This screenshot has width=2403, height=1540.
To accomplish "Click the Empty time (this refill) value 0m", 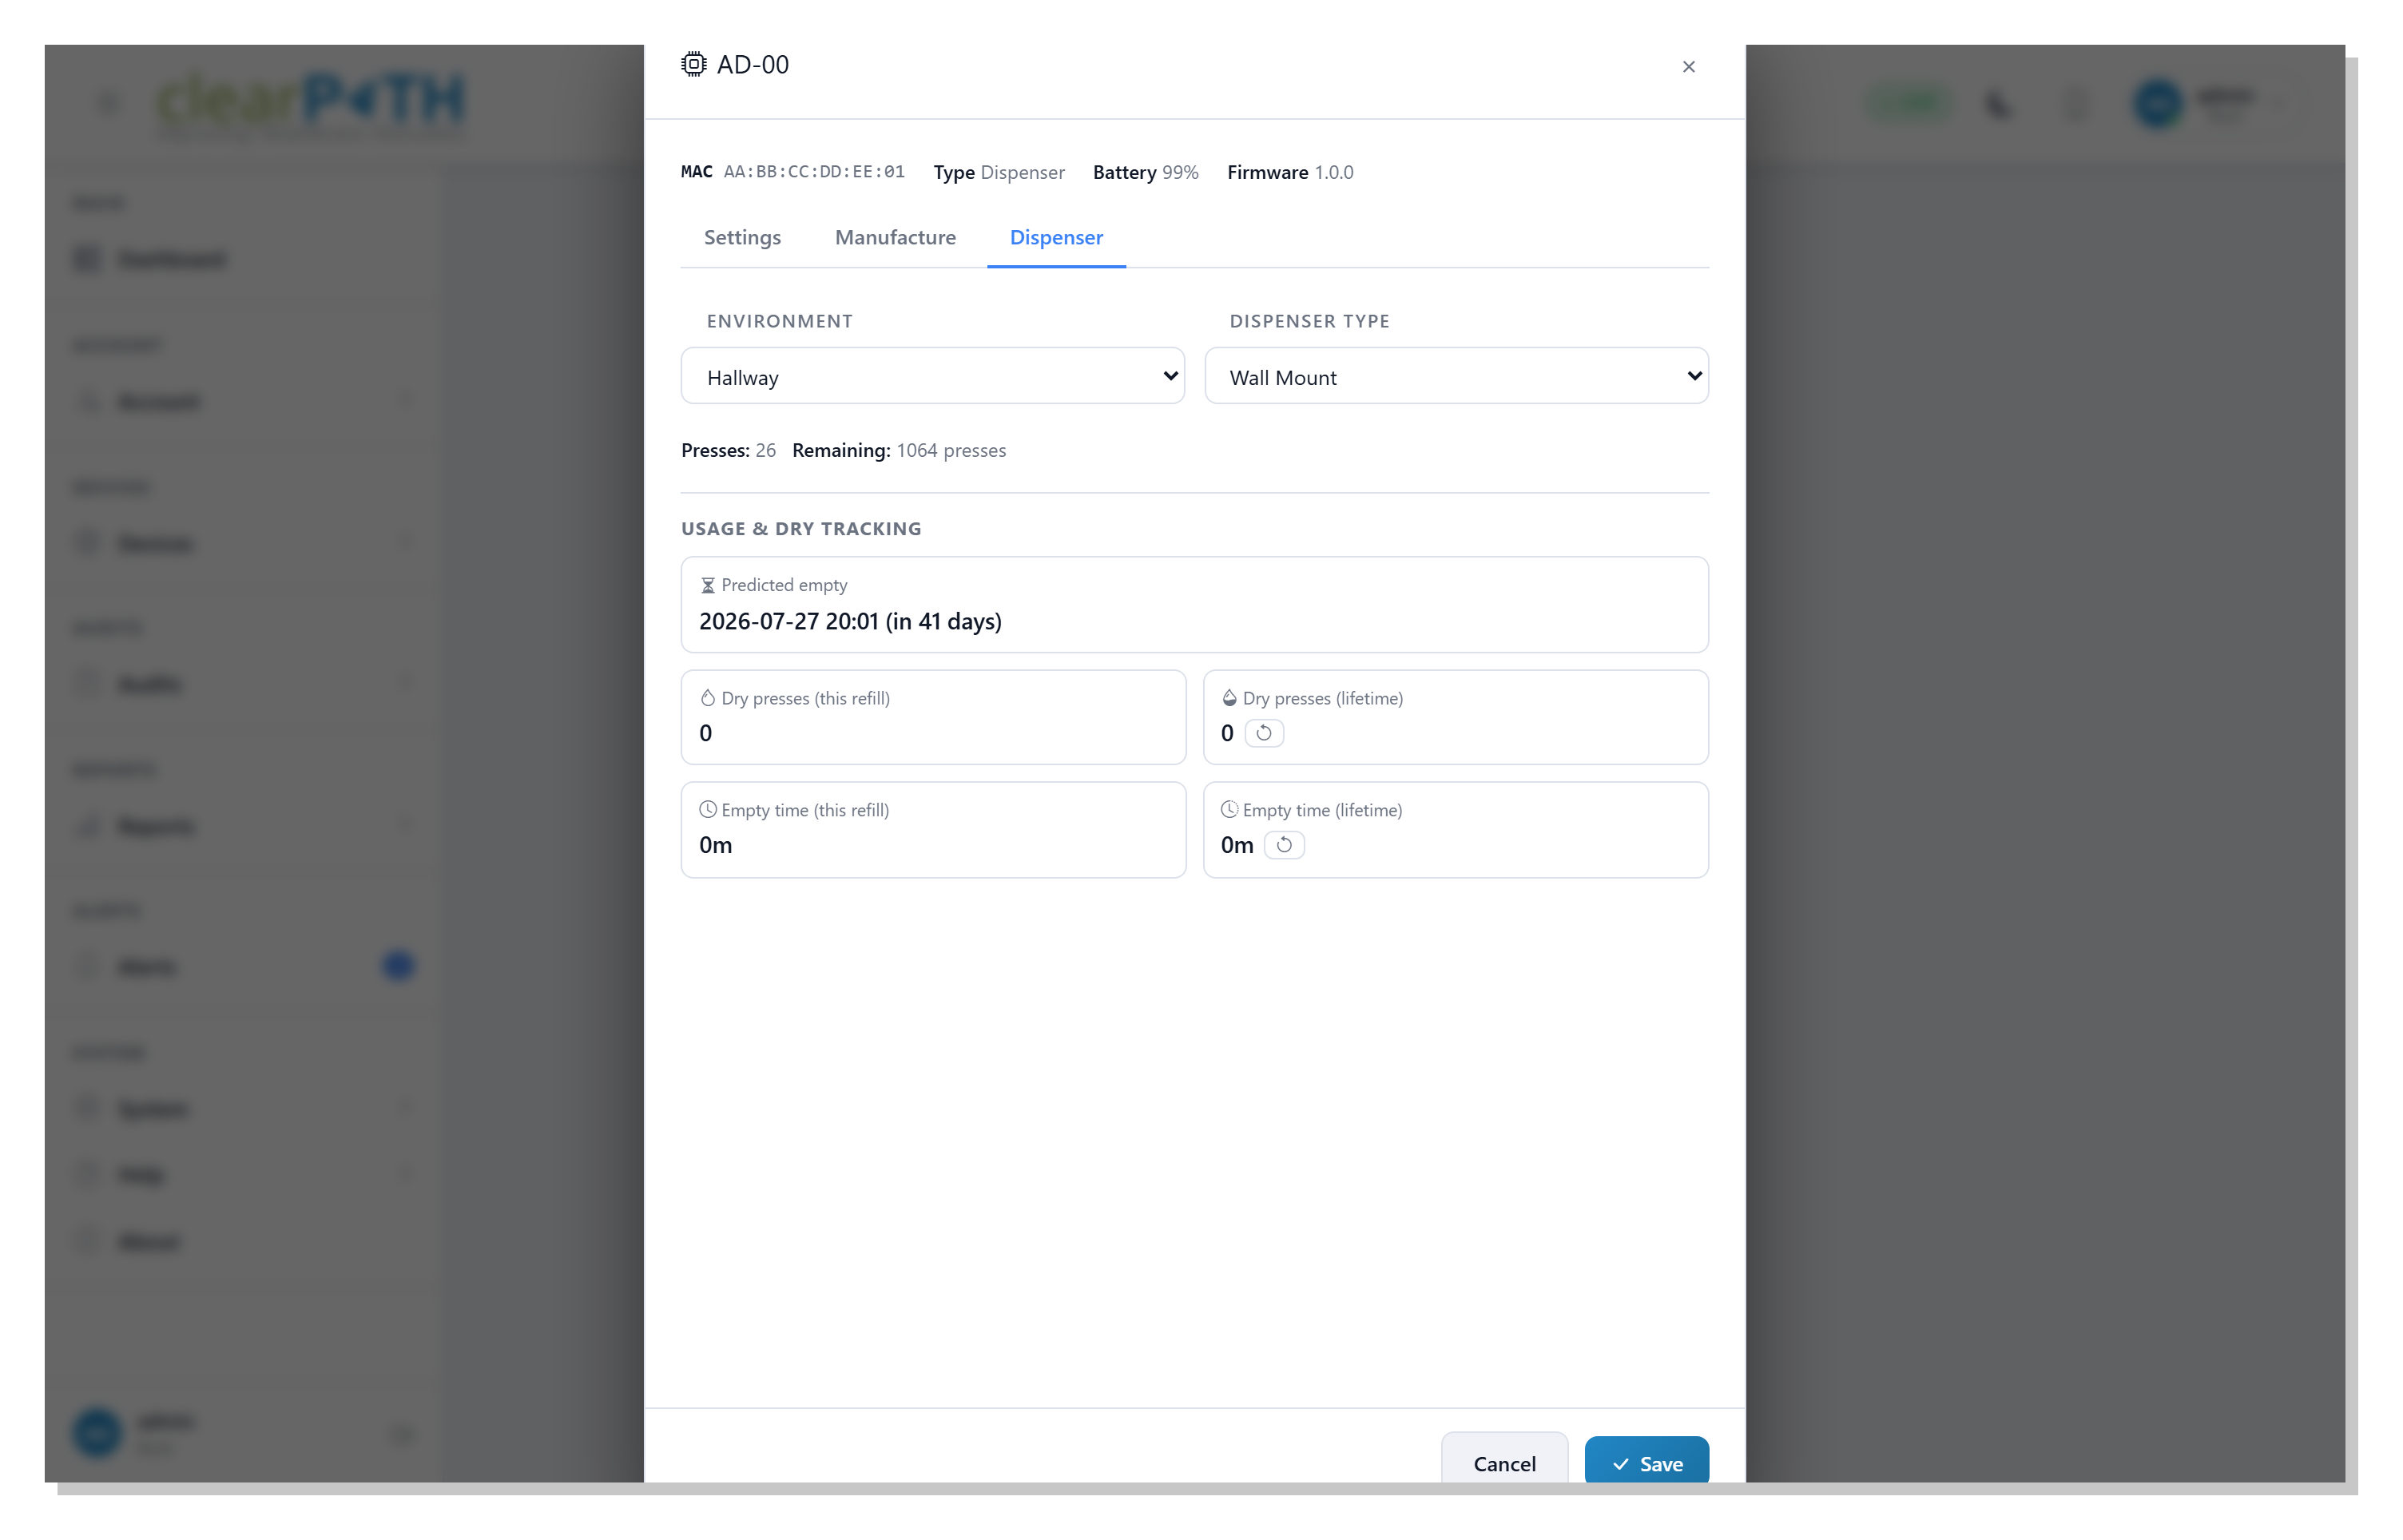I will pos(715,845).
